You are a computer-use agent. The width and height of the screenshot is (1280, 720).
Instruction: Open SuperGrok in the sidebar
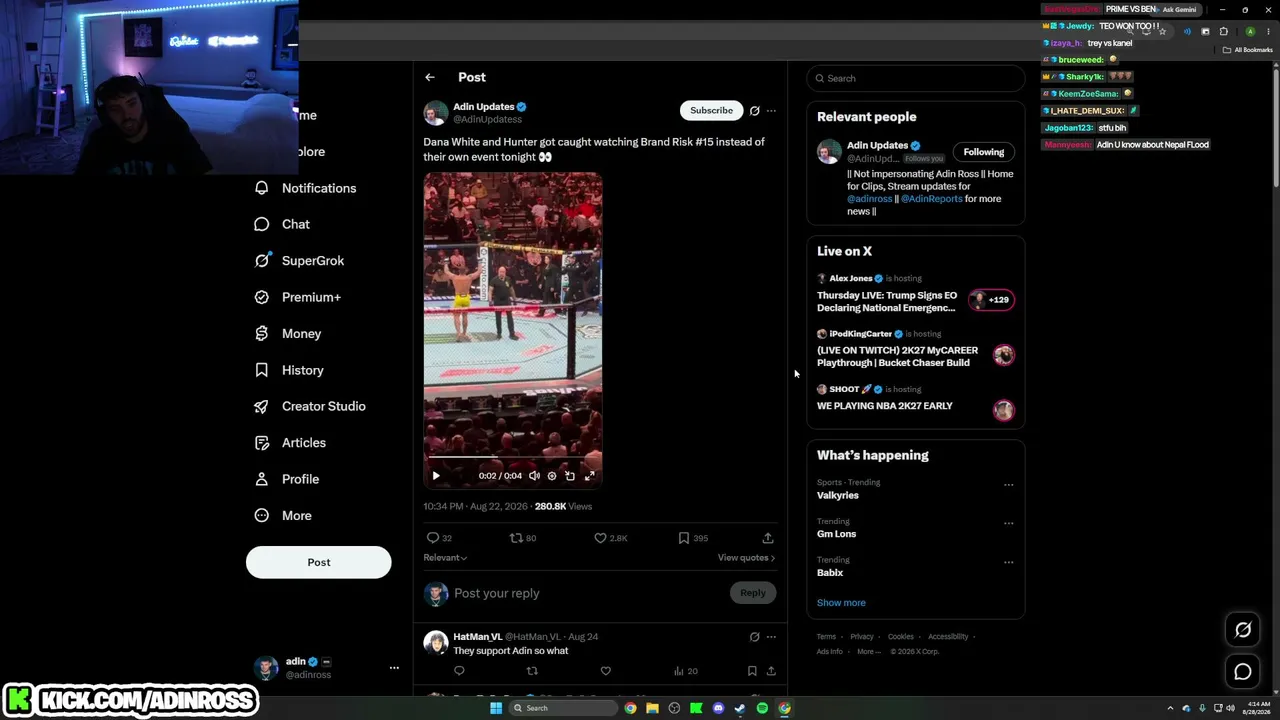300,260
